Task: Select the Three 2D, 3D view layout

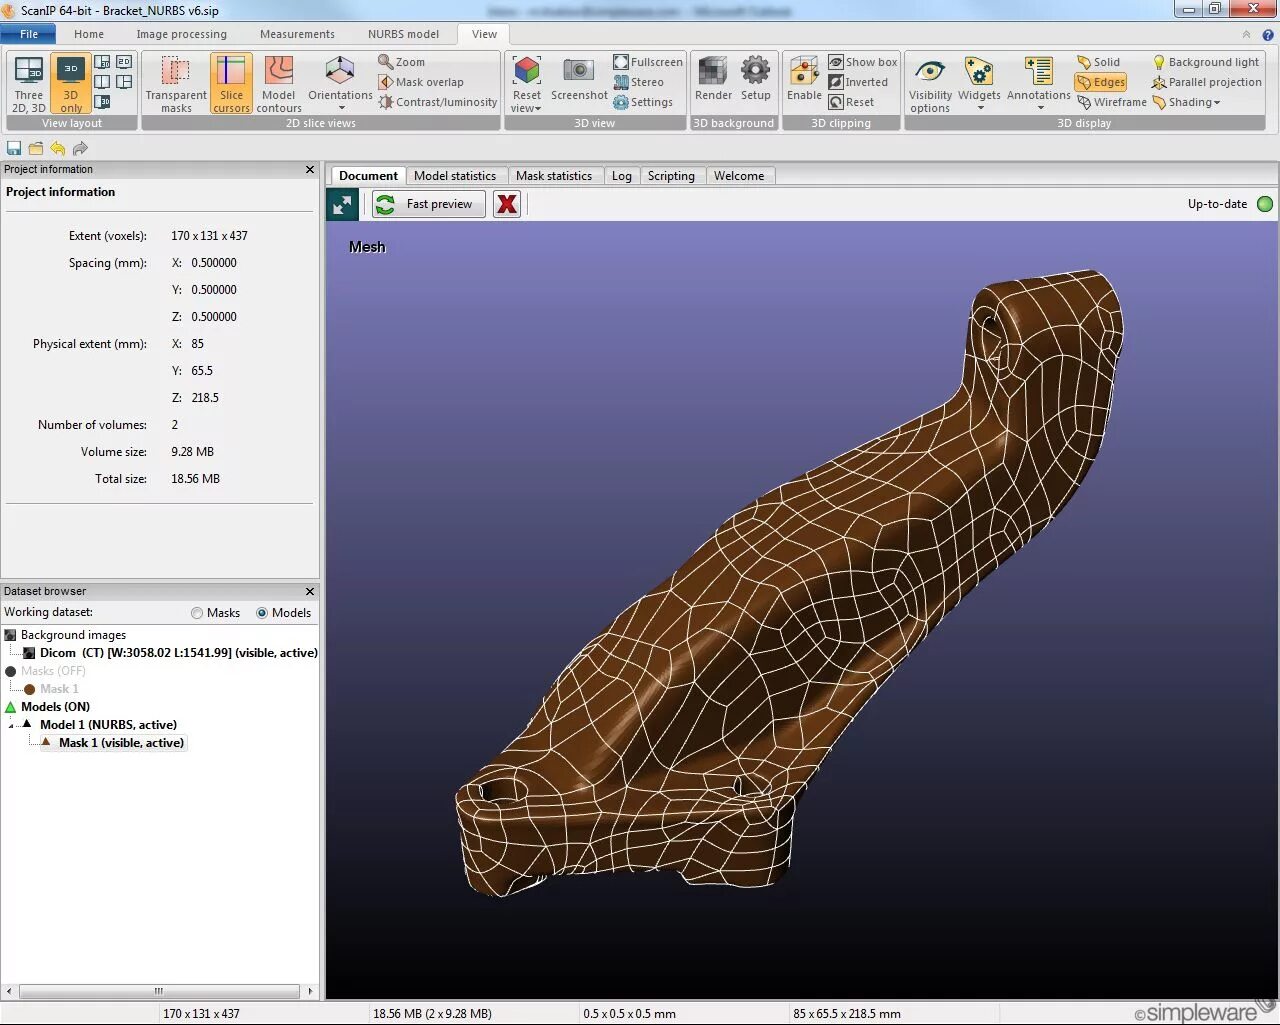Action: 29,84
